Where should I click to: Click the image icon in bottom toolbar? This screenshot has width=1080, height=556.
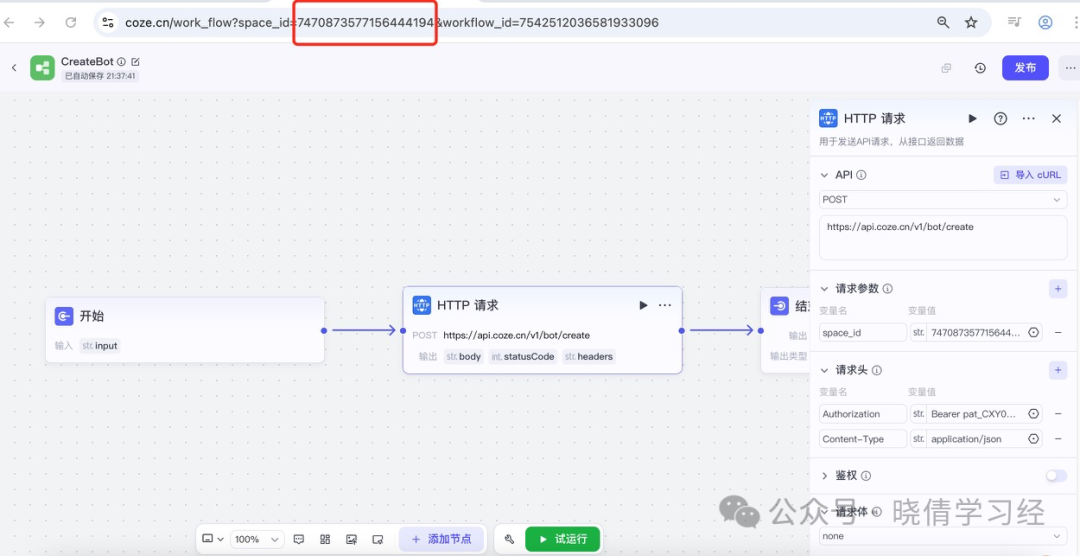pyautogui.click(x=351, y=539)
